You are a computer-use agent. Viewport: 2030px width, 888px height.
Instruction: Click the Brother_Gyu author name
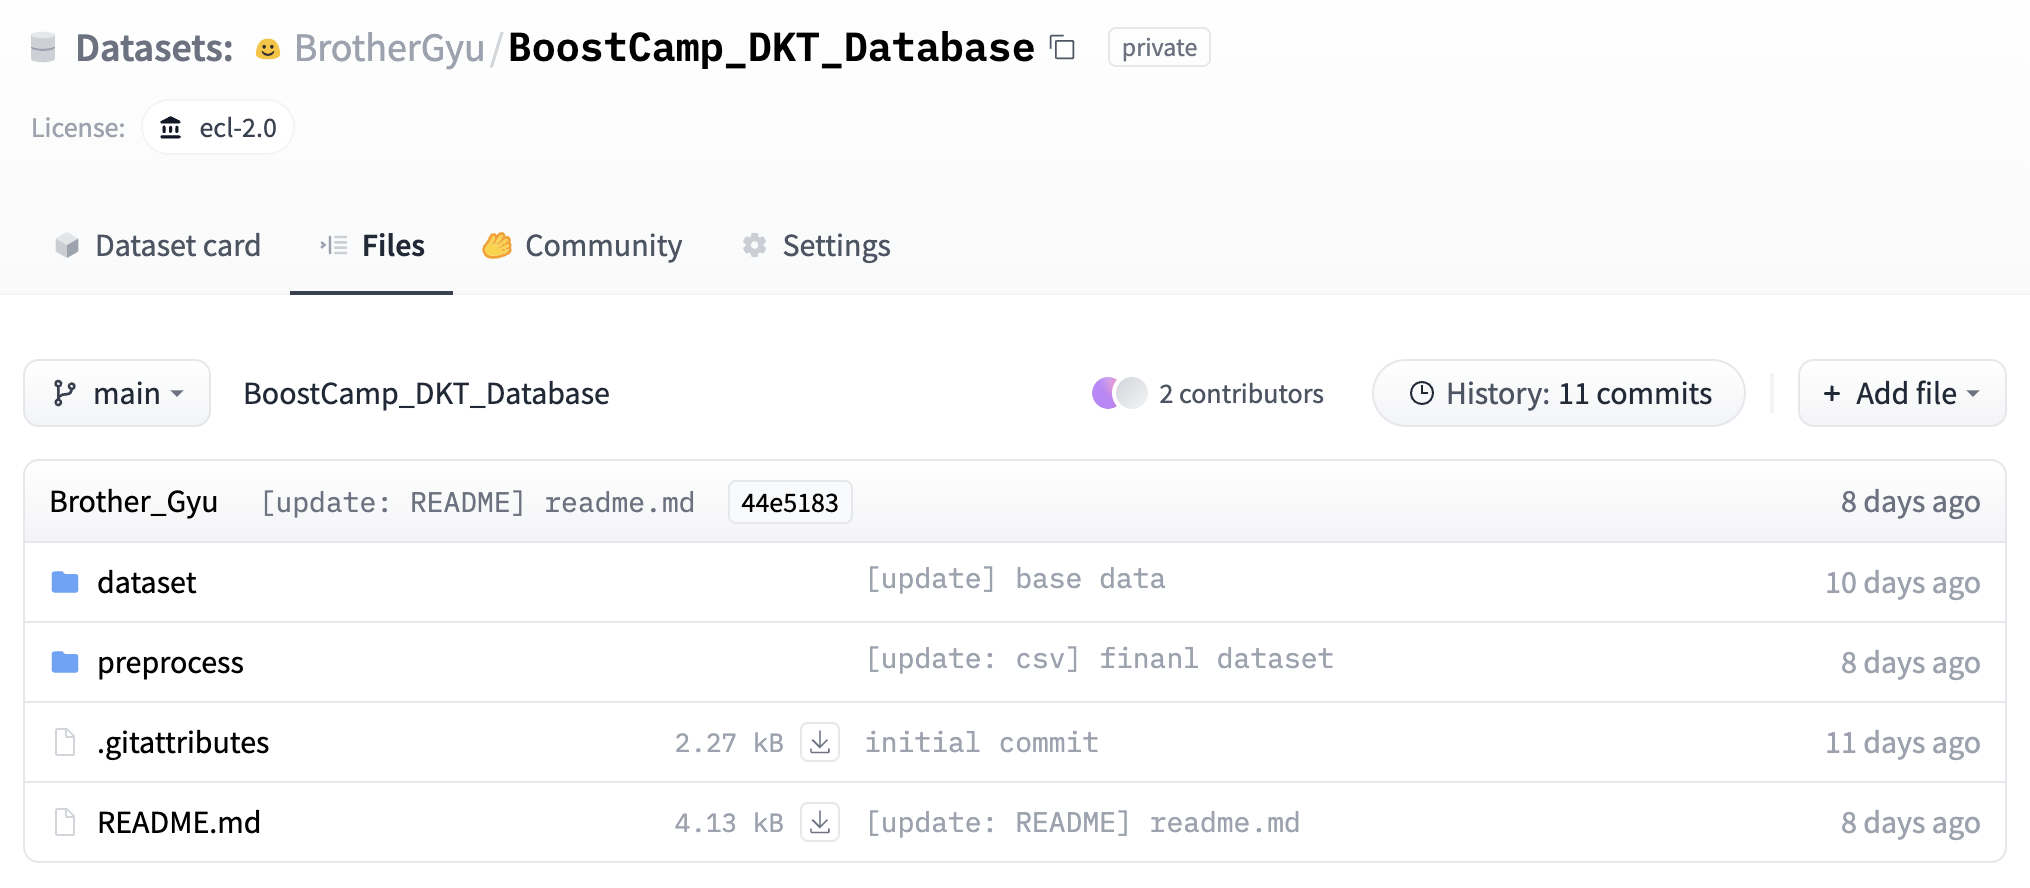point(134,502)
